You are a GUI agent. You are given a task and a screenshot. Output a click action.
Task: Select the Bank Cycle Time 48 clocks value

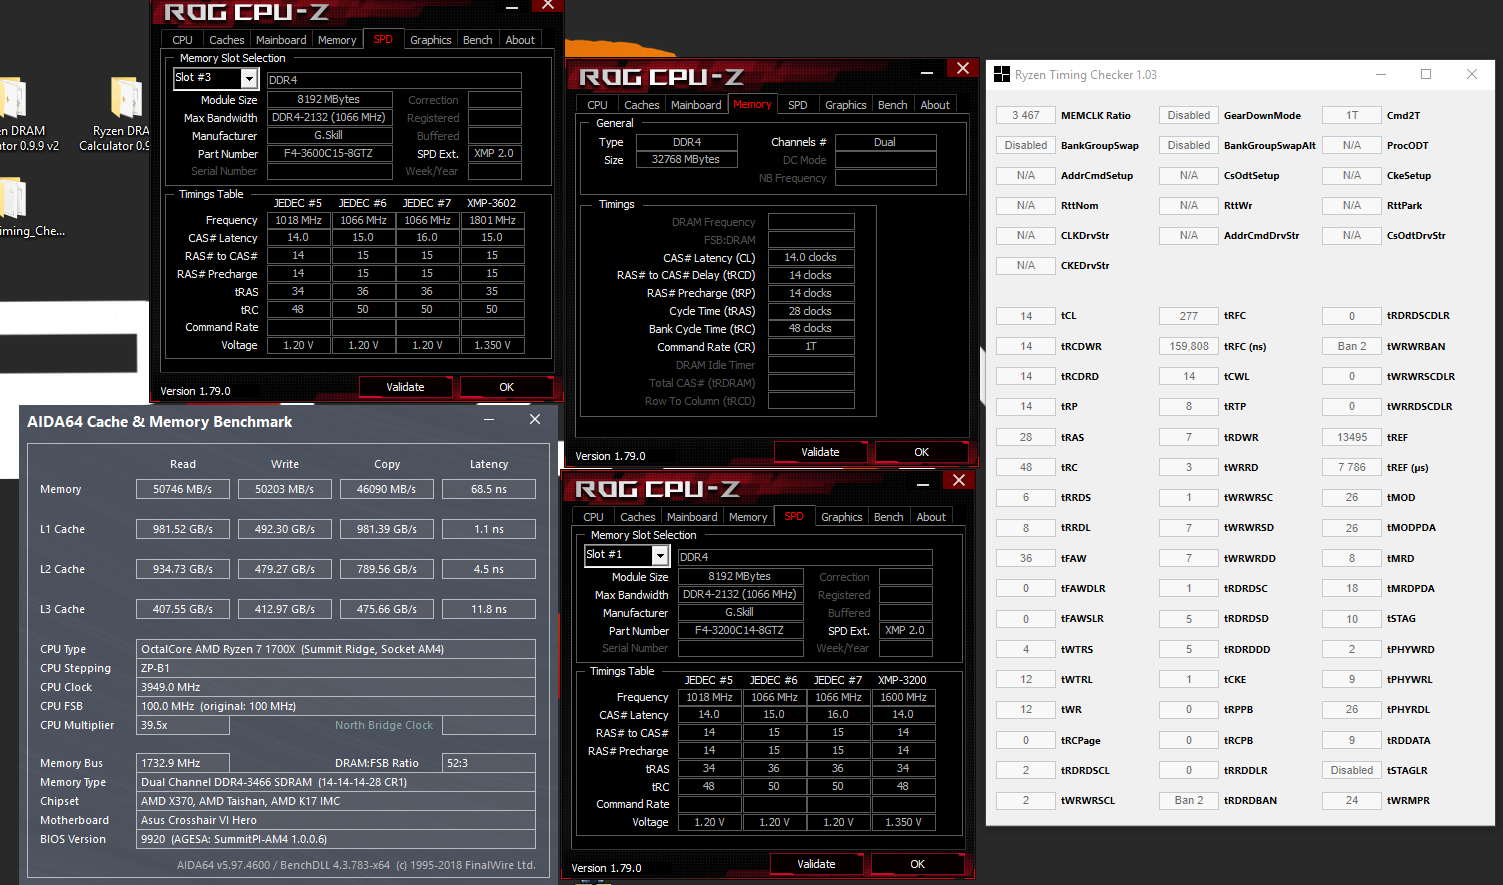coord(810,328)
